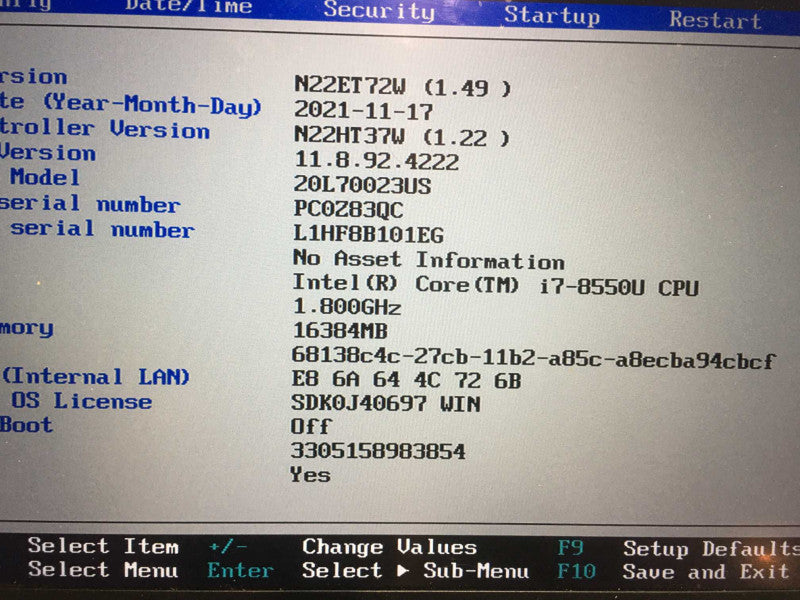Image resolution: width=800 pixels, height=600 pixels.
Task: Select CPU speed value 1.800GHz
Action: pyautogui.click(x=347, y=307)
